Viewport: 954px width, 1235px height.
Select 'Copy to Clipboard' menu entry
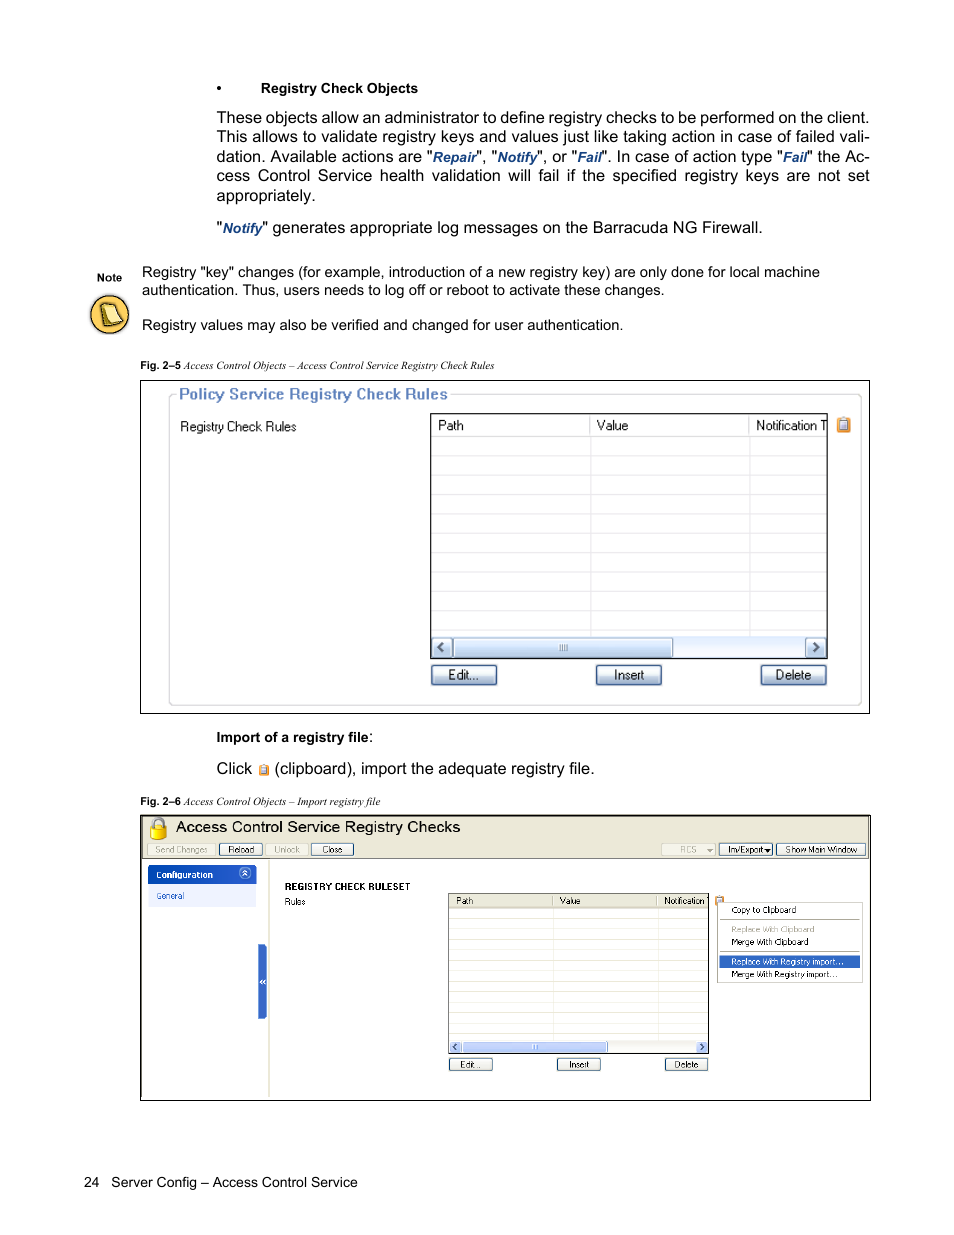(764, 910)
